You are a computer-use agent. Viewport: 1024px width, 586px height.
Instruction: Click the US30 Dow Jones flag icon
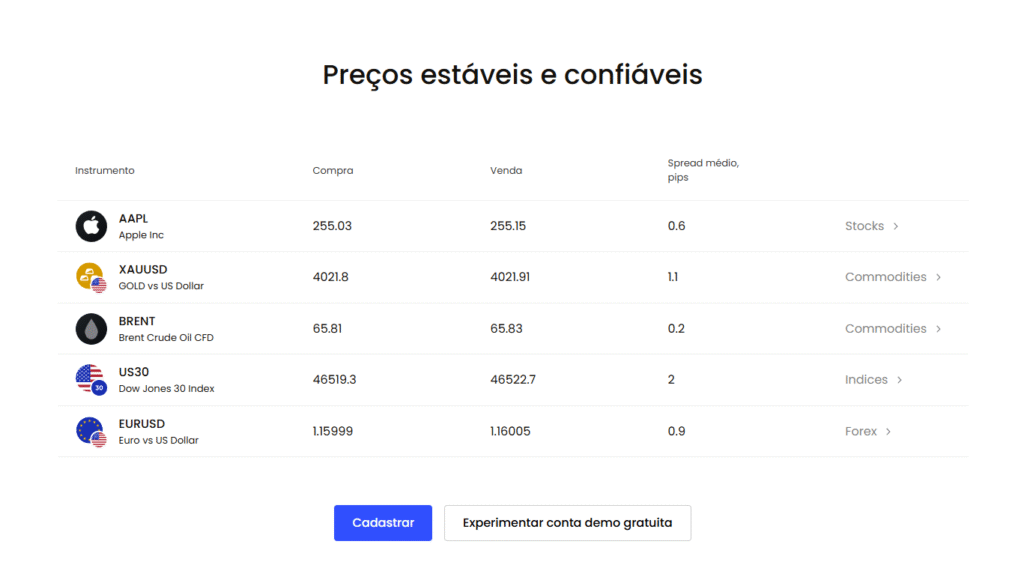88,377
